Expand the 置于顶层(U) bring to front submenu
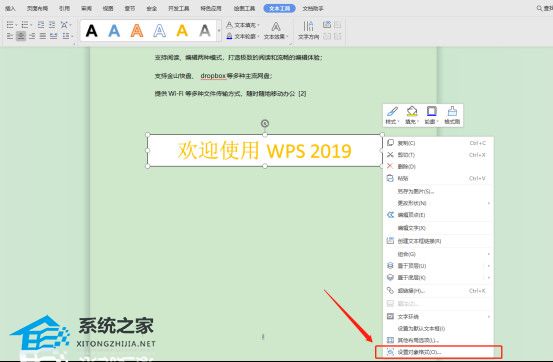 click(438, 266)
